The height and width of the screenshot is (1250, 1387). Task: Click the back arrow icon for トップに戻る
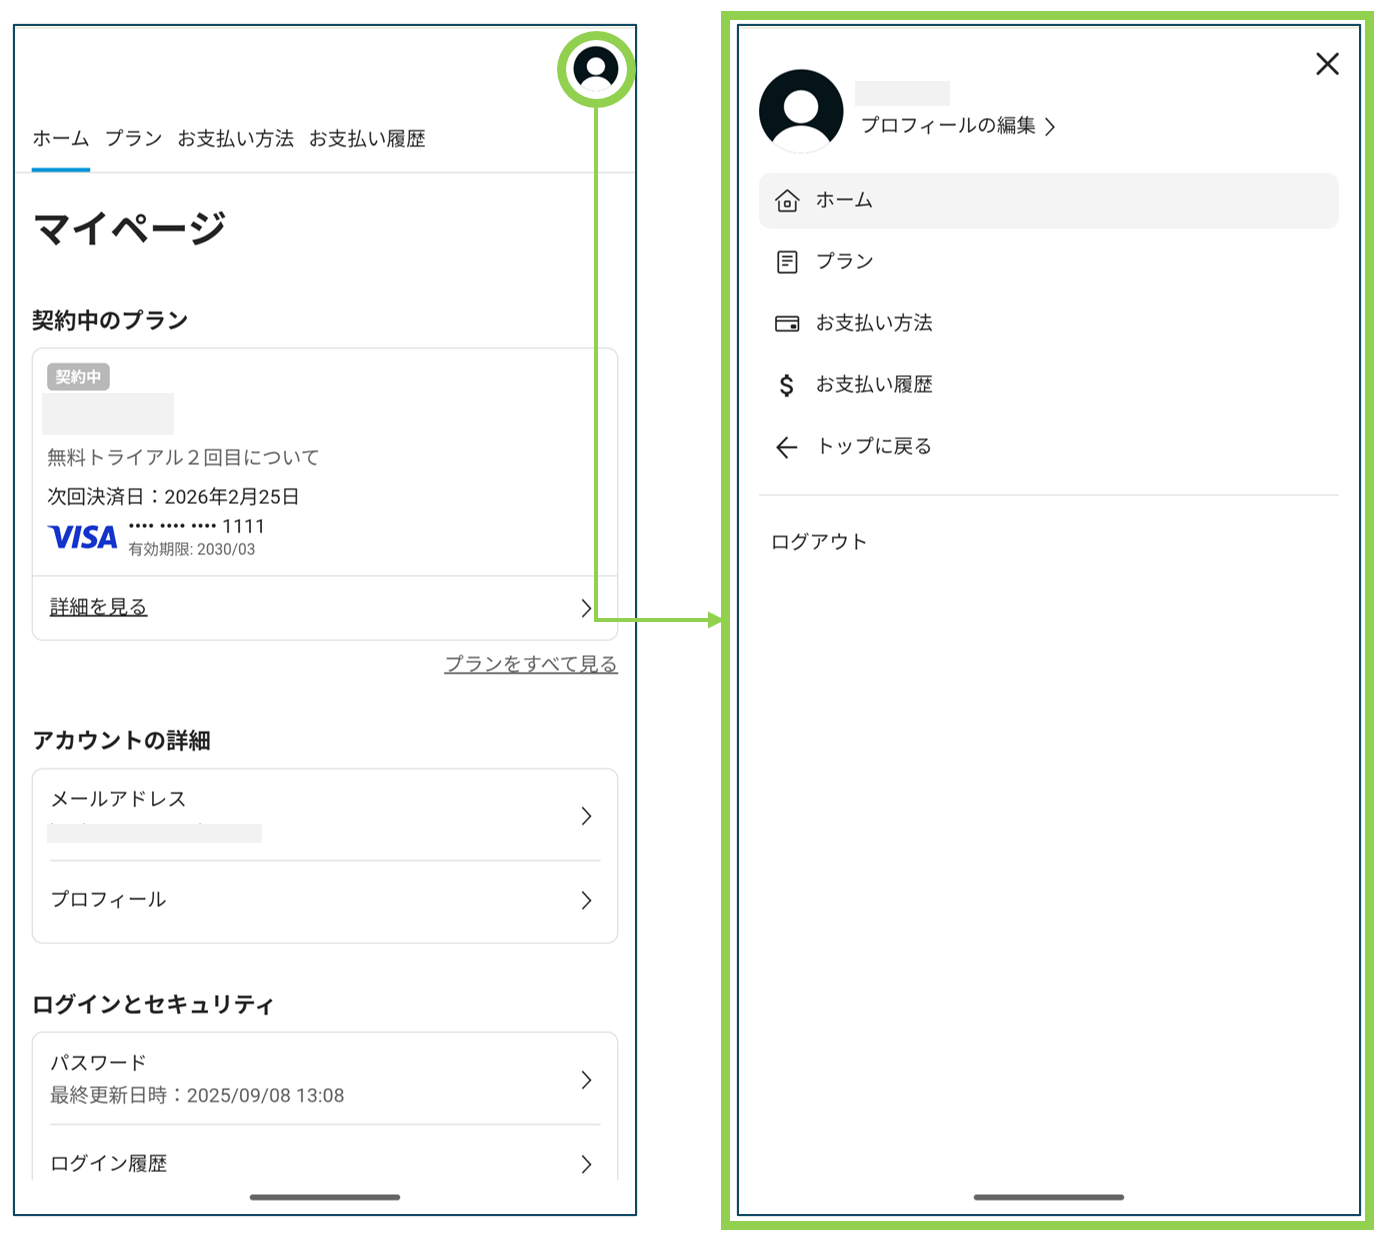[787, 447]
